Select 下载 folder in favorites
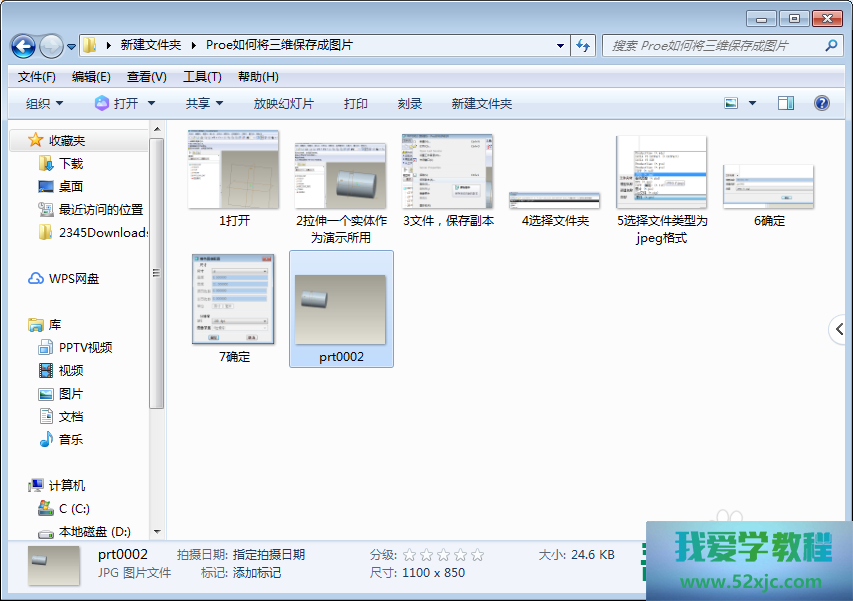Viewport: 853px width, 601px height. (70, 163)
